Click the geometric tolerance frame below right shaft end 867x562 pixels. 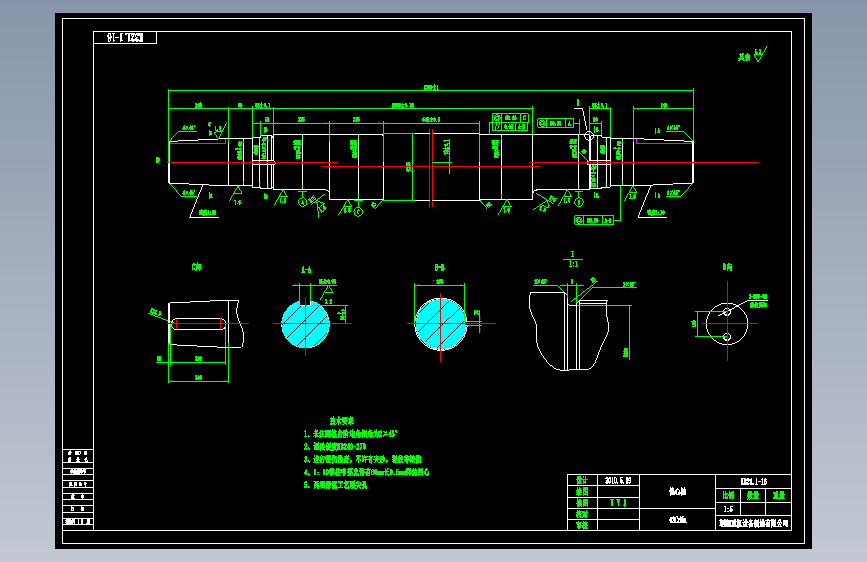(x=594, y=220)
